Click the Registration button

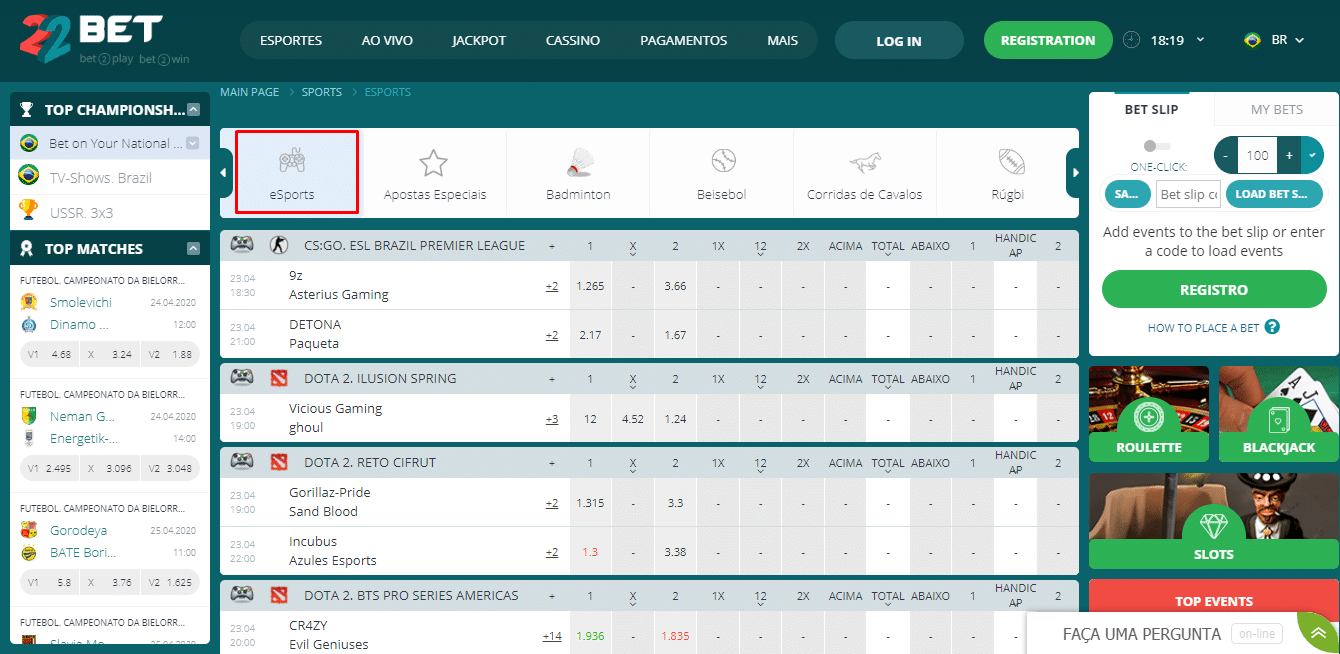[1048, 40]
